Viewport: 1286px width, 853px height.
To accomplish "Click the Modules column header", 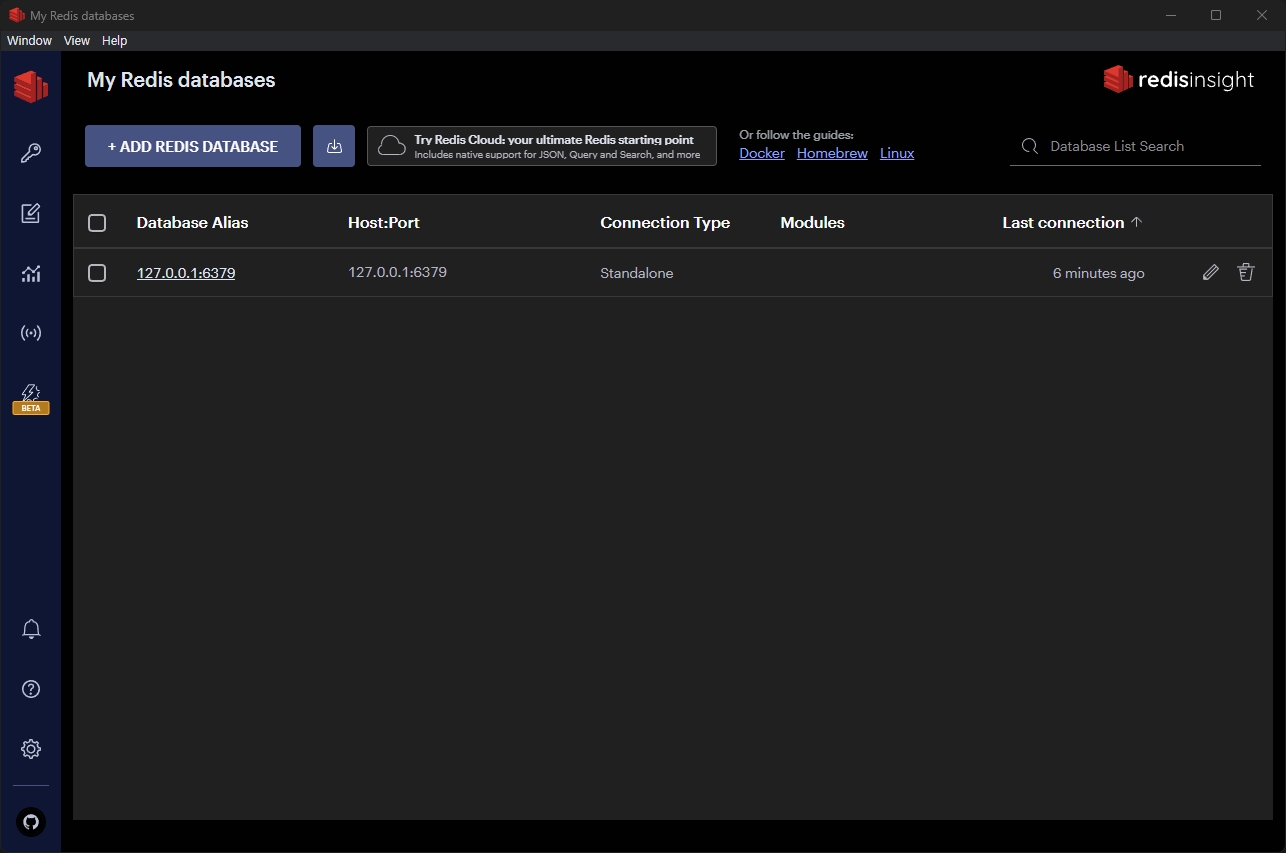I will pos(813,223).
